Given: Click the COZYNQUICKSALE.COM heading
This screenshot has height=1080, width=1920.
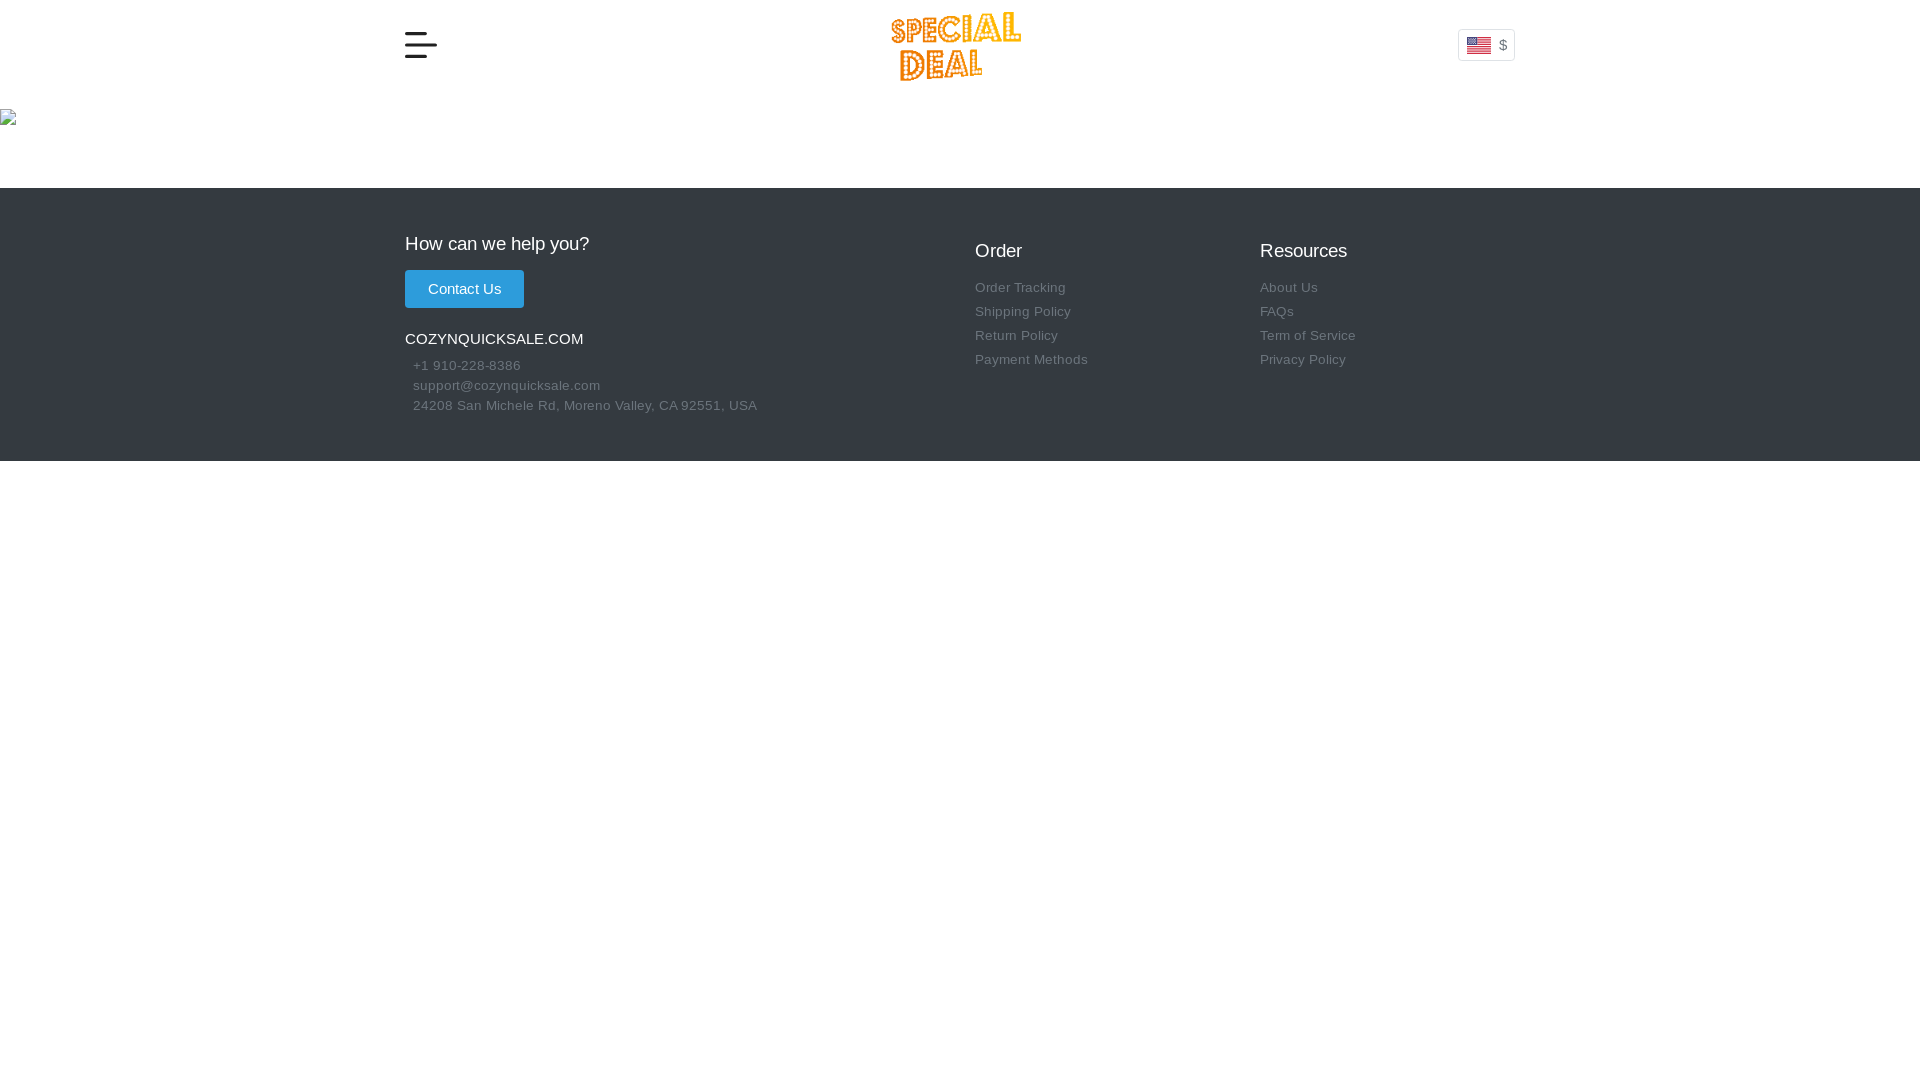Looking at the screenshot, I should click(494, 339).
